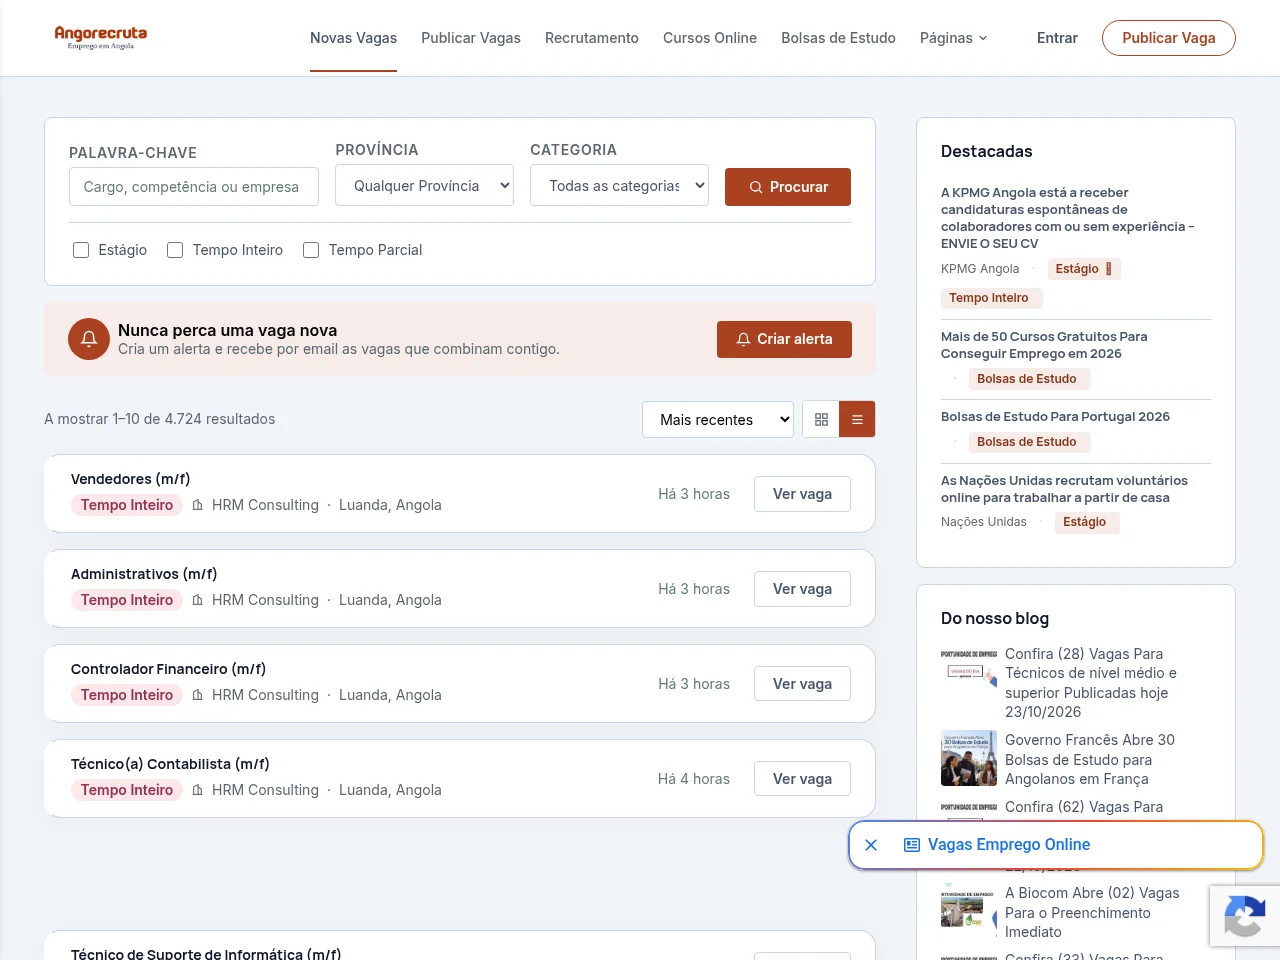Open the Vendedores (m/f) job title
Screen dimensions: 1280x960
point(131,479)
